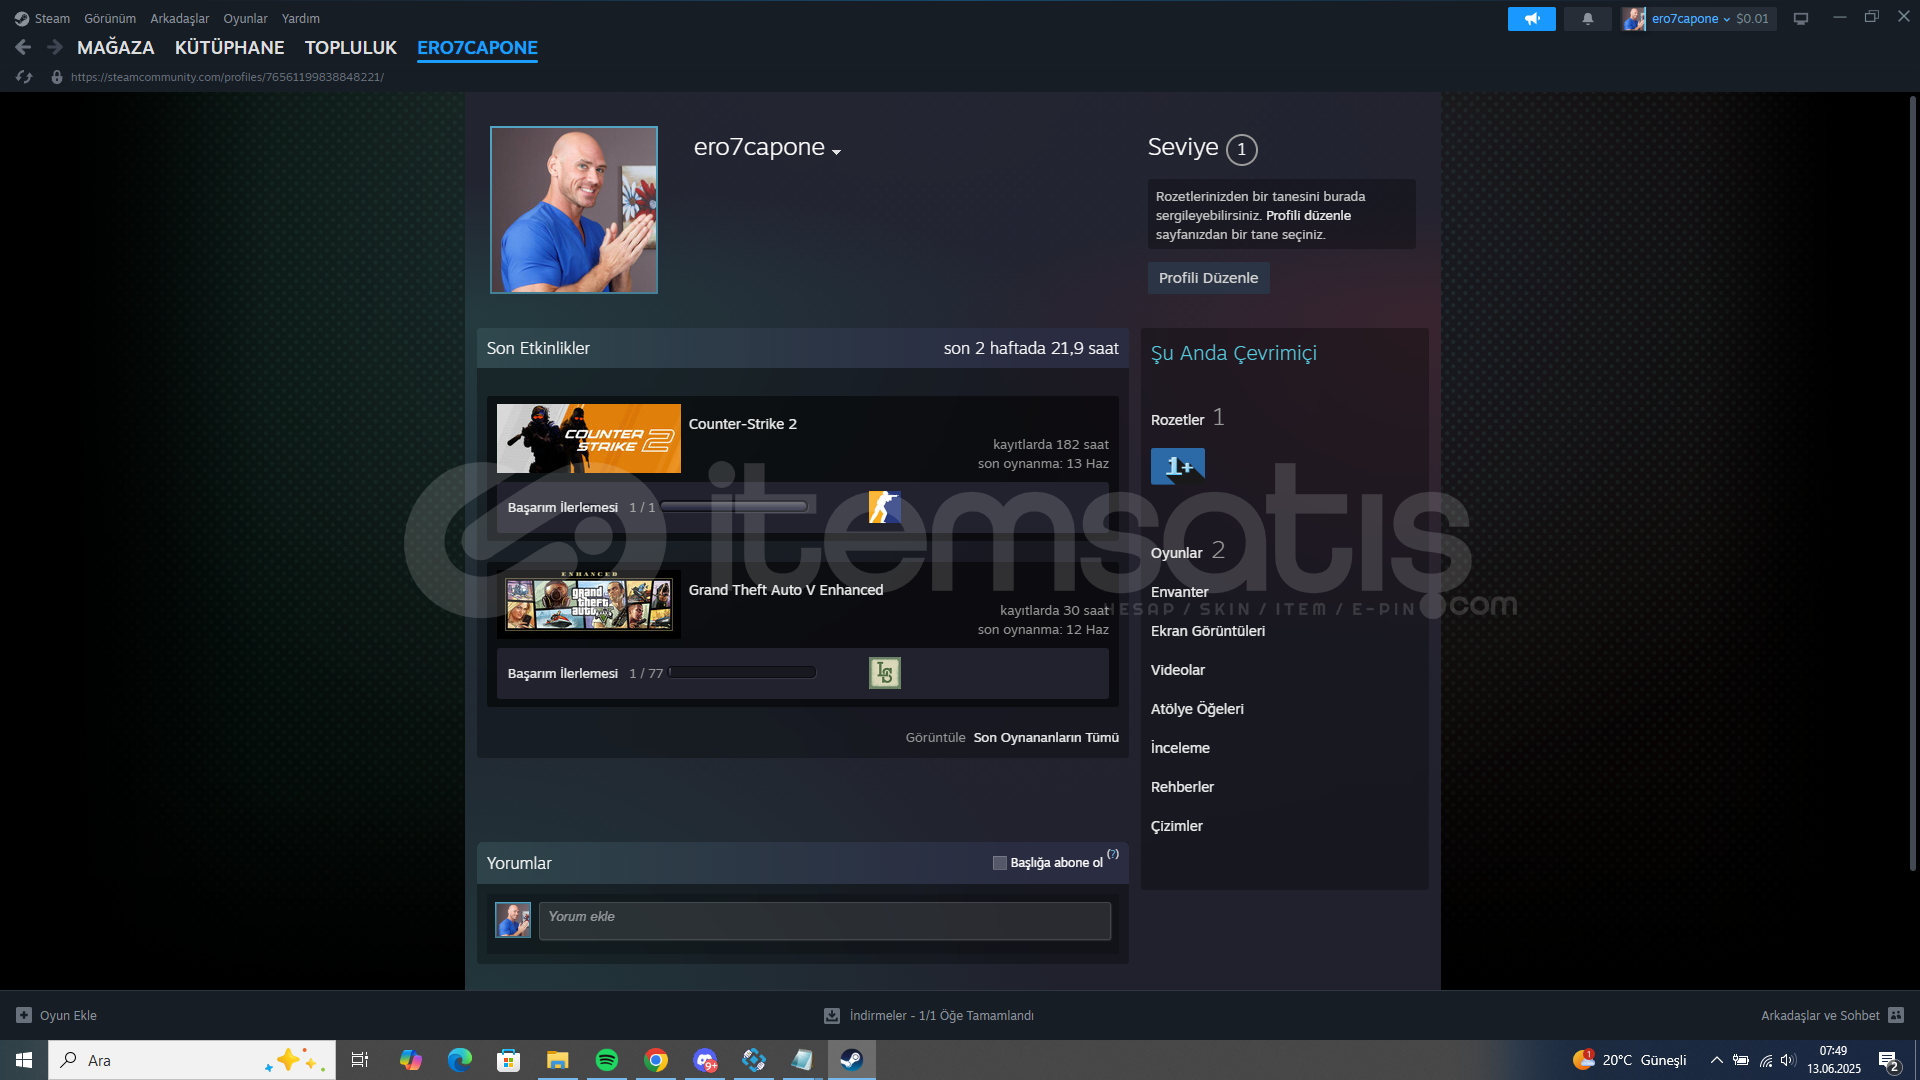Switch to the MAĞAZA tab
Image resolution: width=1920 pixels, height=1080 pixels.
[x=116, y=48]
